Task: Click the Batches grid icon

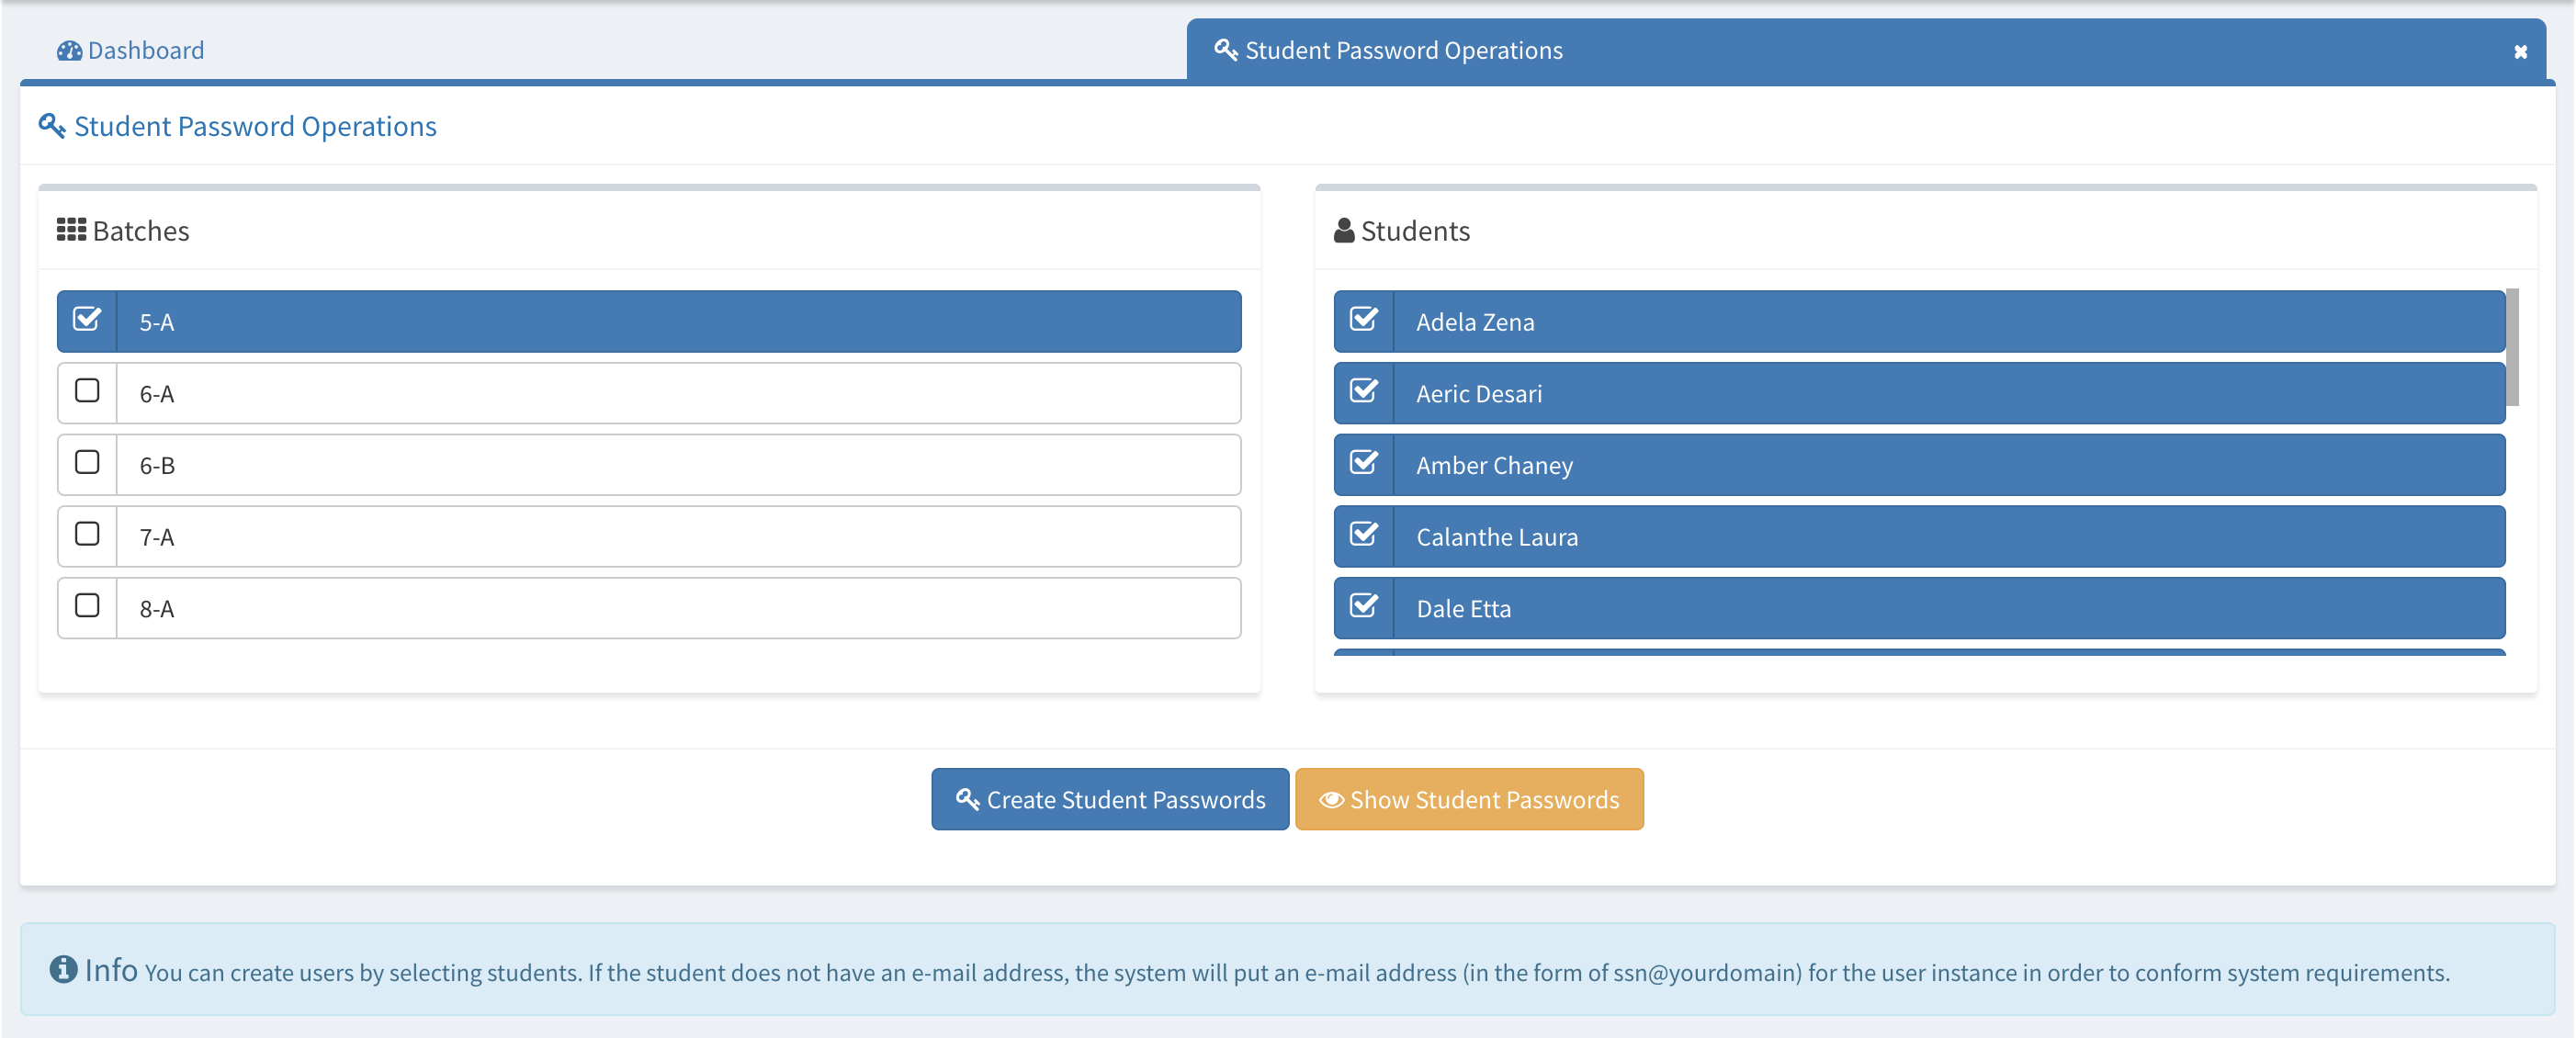Action: 71,230
